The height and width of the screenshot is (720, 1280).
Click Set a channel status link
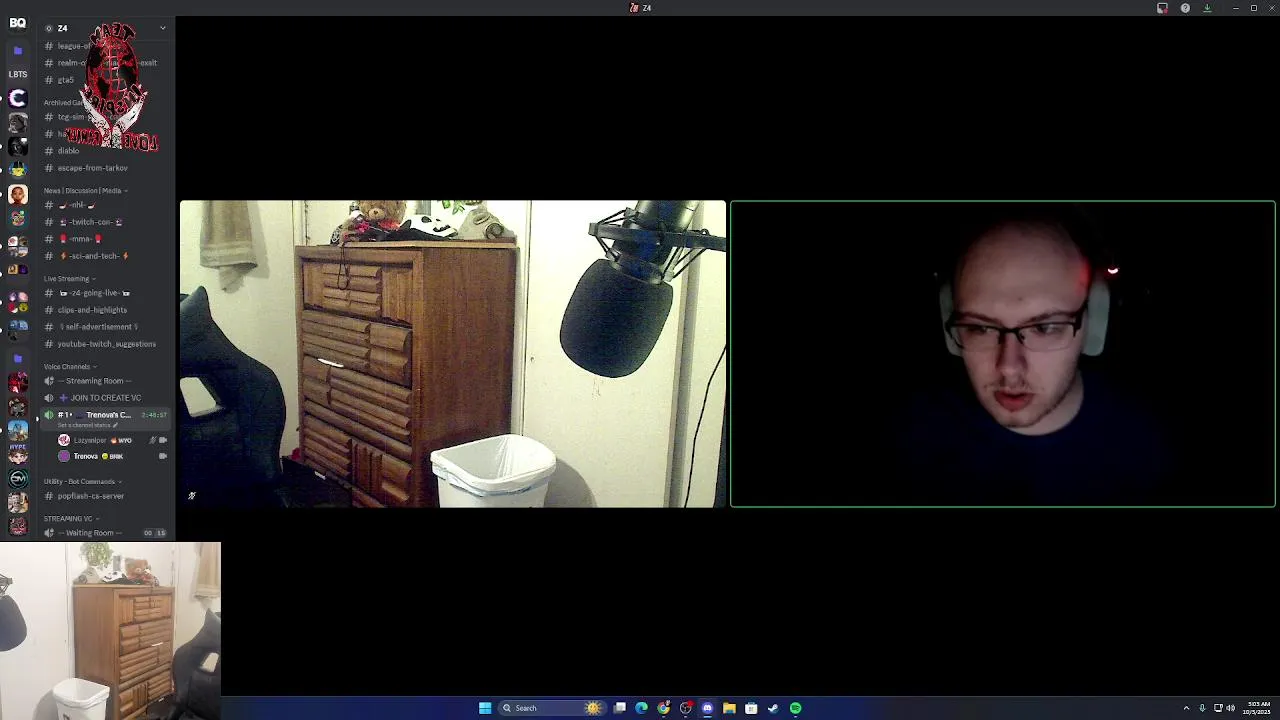[87, 426]
